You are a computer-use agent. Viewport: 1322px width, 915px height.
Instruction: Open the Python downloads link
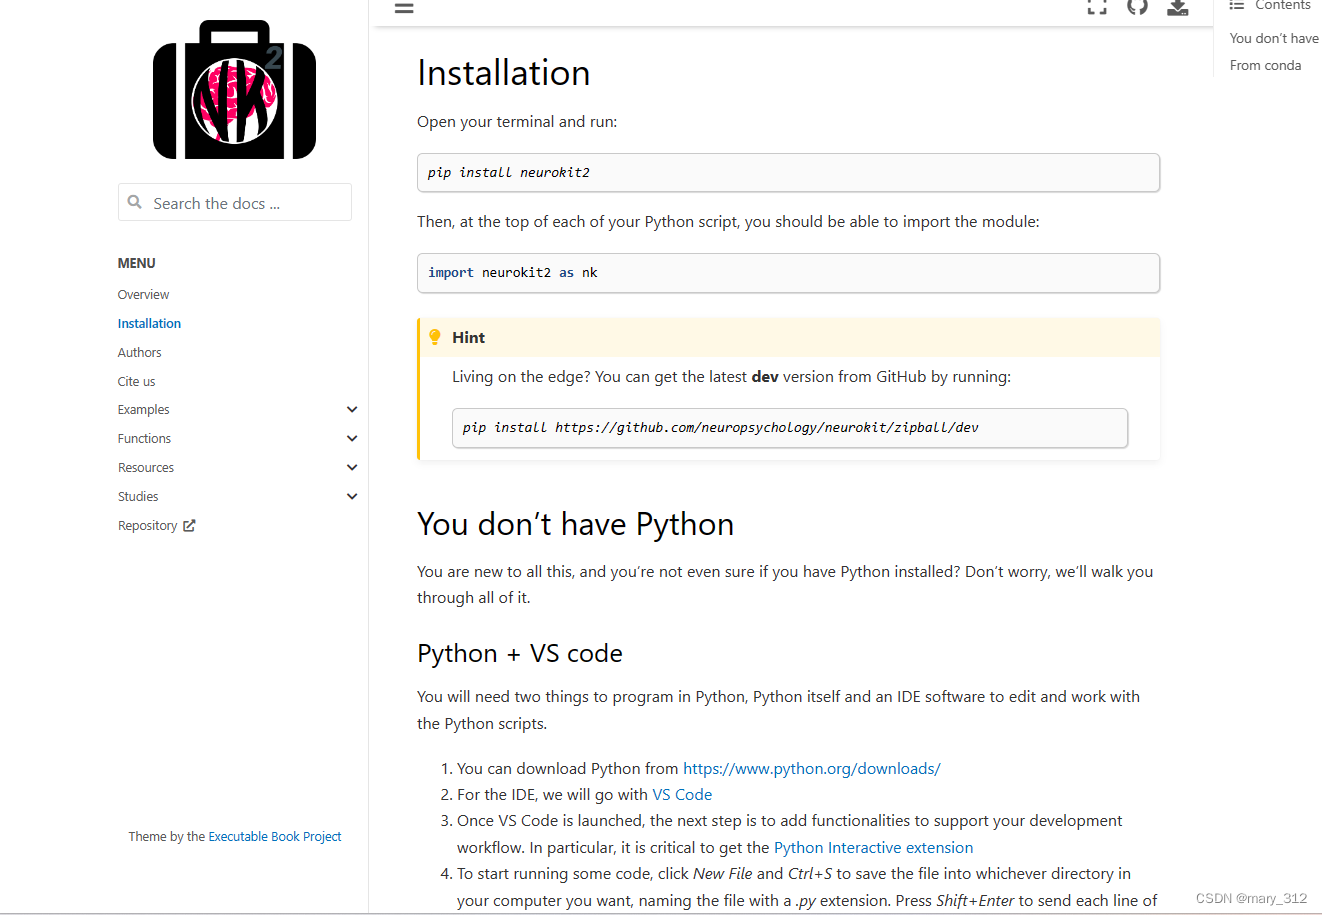811,768
